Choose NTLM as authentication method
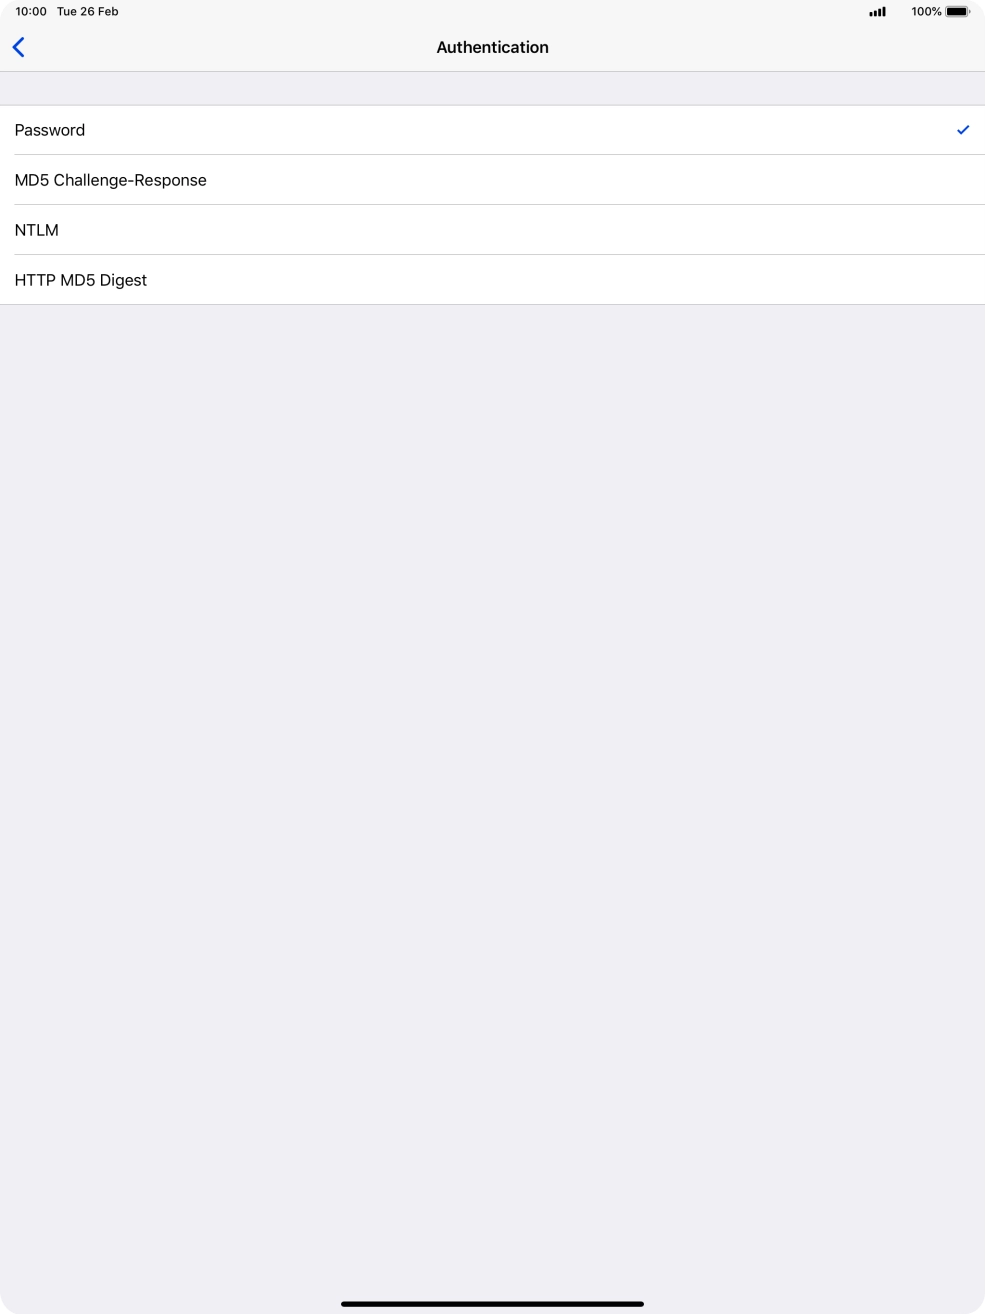The image size is (985, 1314). tap(492, 230)
